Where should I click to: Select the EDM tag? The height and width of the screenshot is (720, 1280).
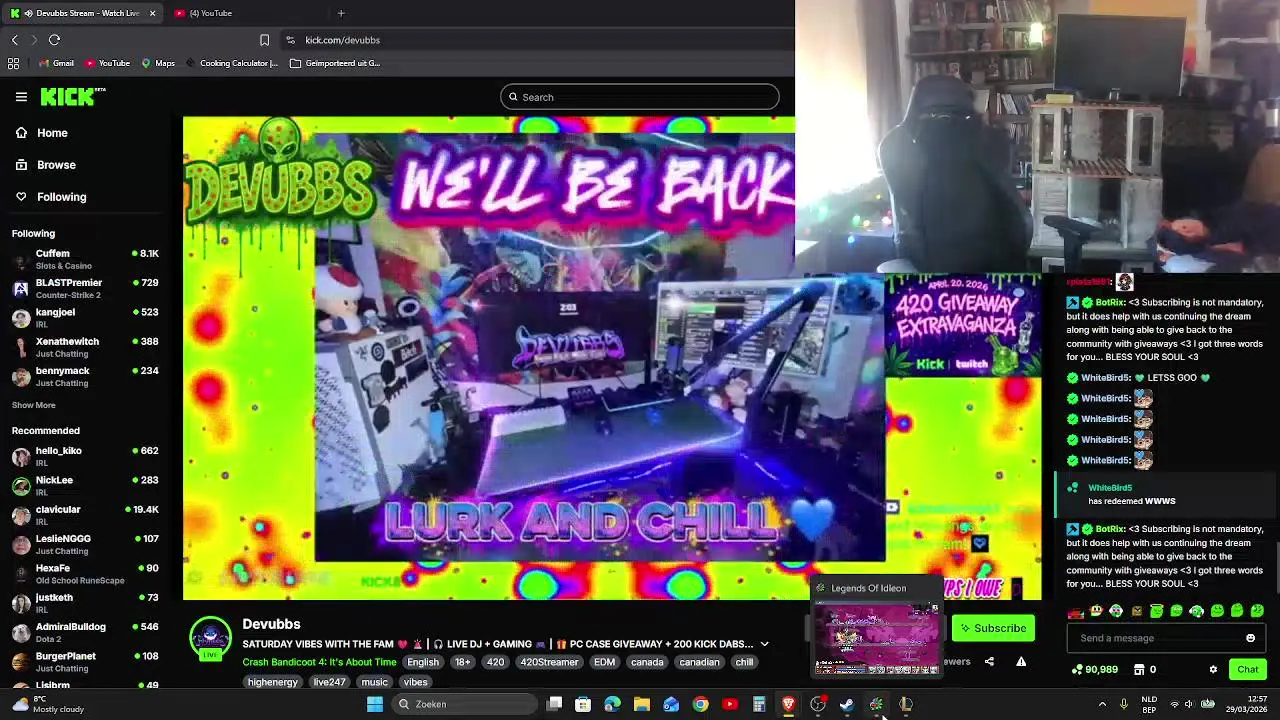click(x=604, y=662)
